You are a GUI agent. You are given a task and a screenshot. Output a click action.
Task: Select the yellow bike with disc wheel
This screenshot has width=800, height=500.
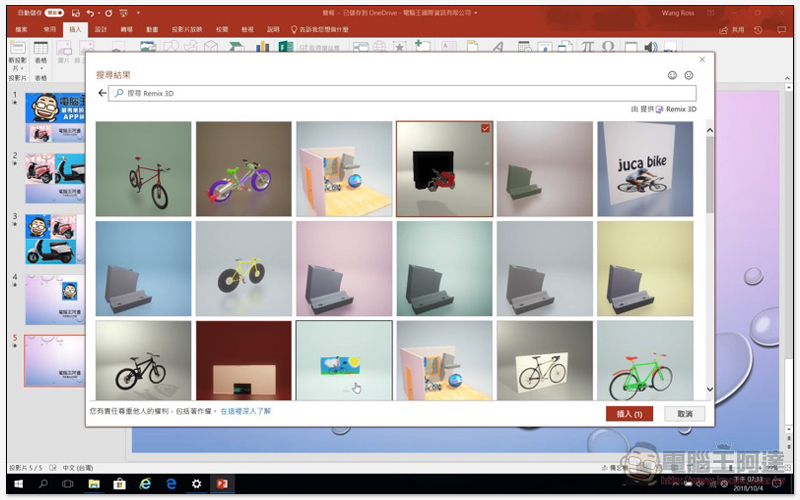pos(244,268)
